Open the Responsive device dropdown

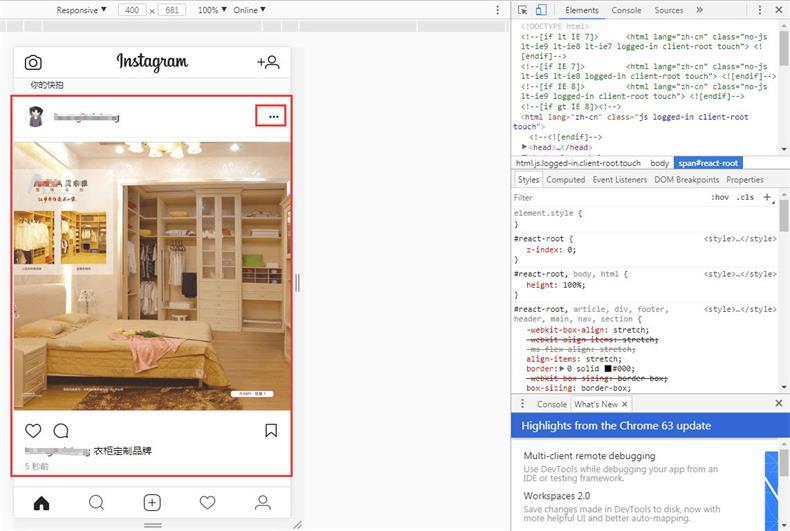click(81, 10)
